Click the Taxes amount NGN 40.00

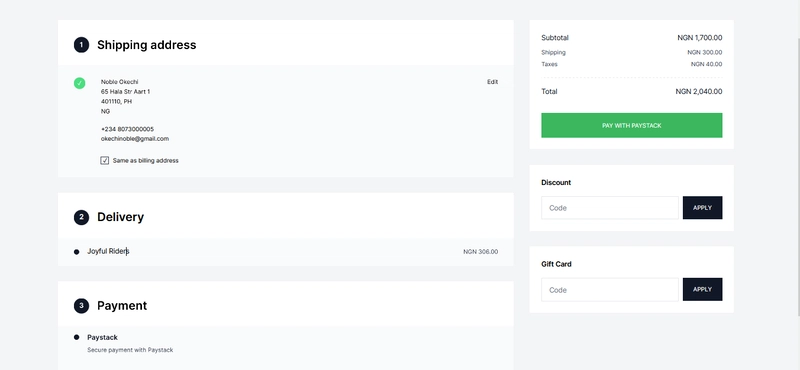[x=707, y=64]
